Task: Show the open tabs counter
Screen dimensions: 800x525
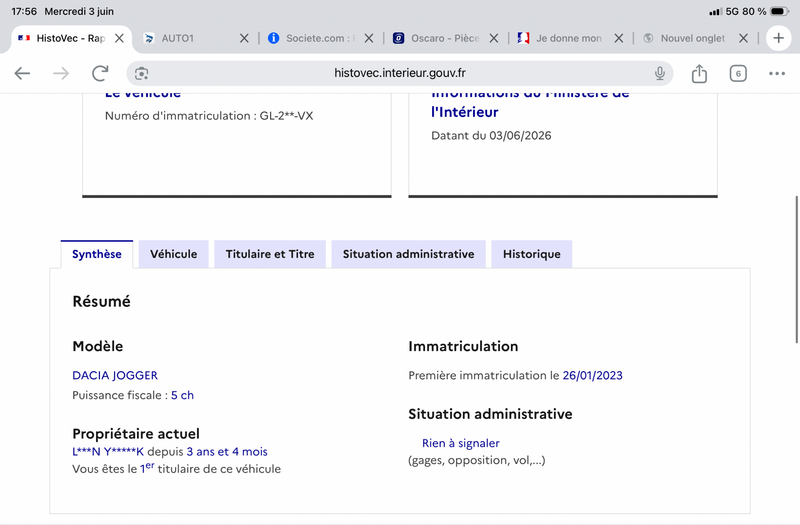Action: point(738,73)
